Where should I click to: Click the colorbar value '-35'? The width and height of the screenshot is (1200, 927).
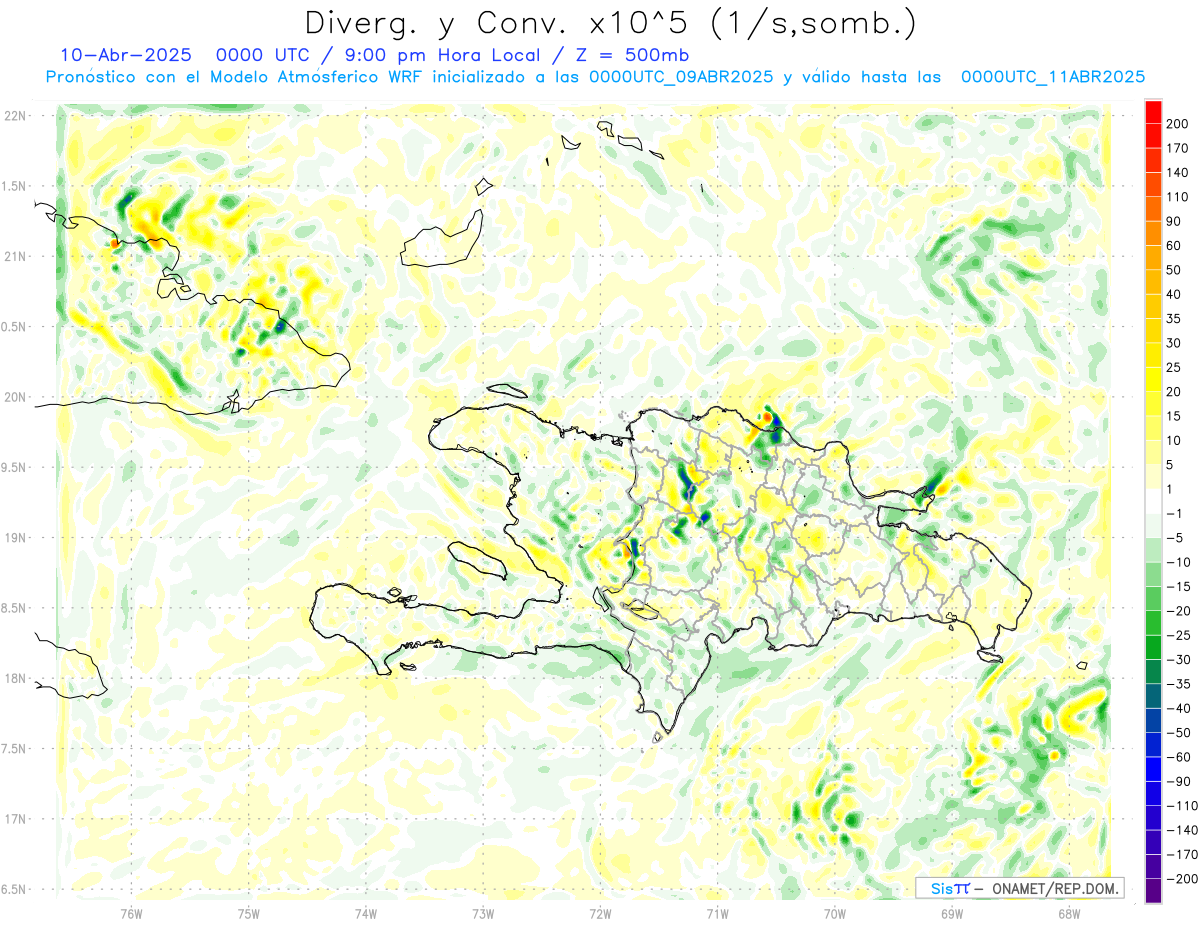[1180, 684]
